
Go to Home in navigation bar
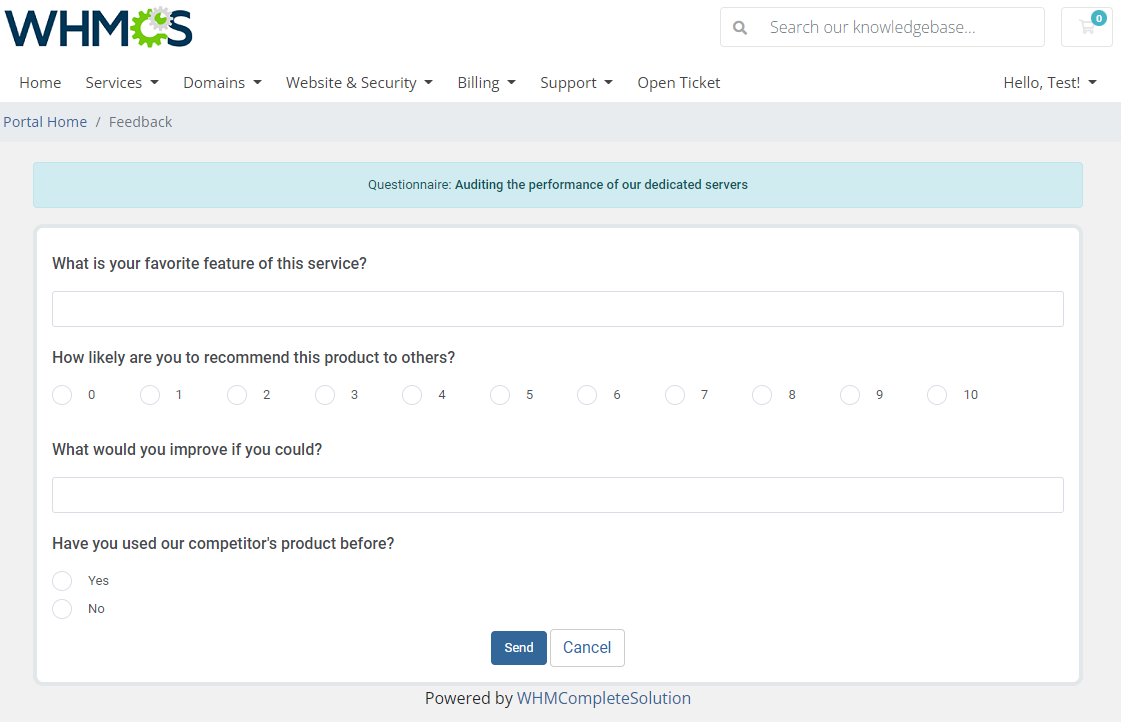tap(40, 83)
